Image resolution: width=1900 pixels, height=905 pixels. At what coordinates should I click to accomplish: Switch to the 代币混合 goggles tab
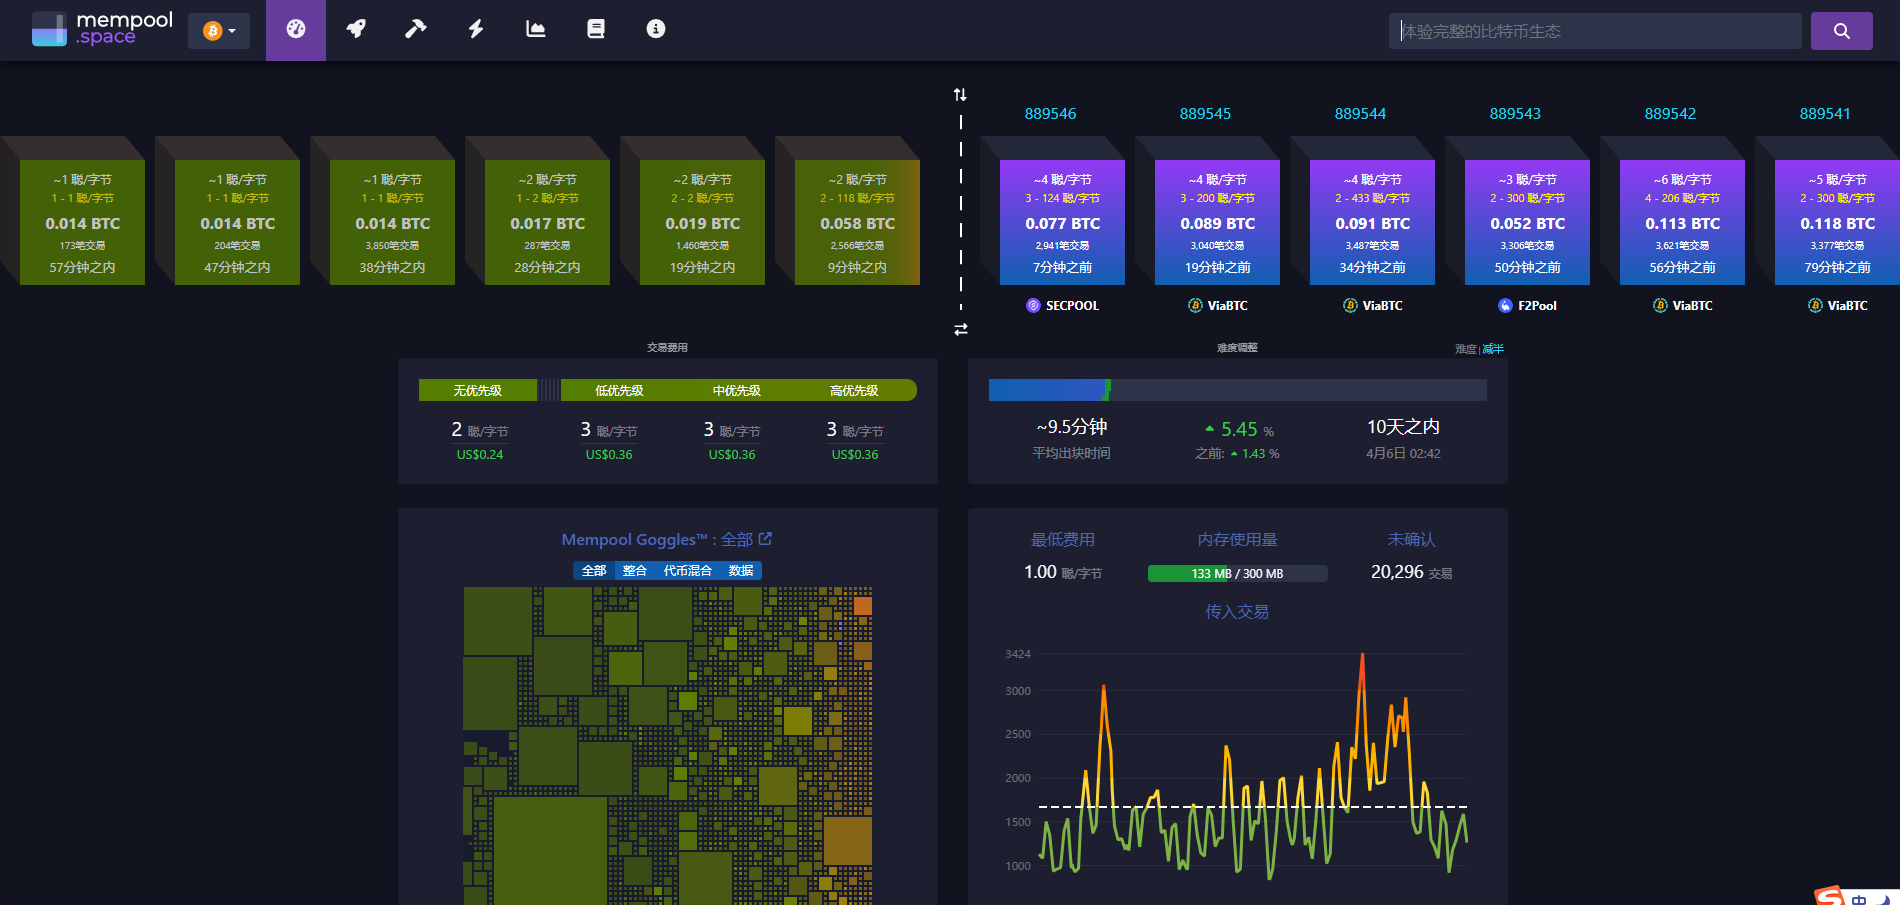click(688, 570)
